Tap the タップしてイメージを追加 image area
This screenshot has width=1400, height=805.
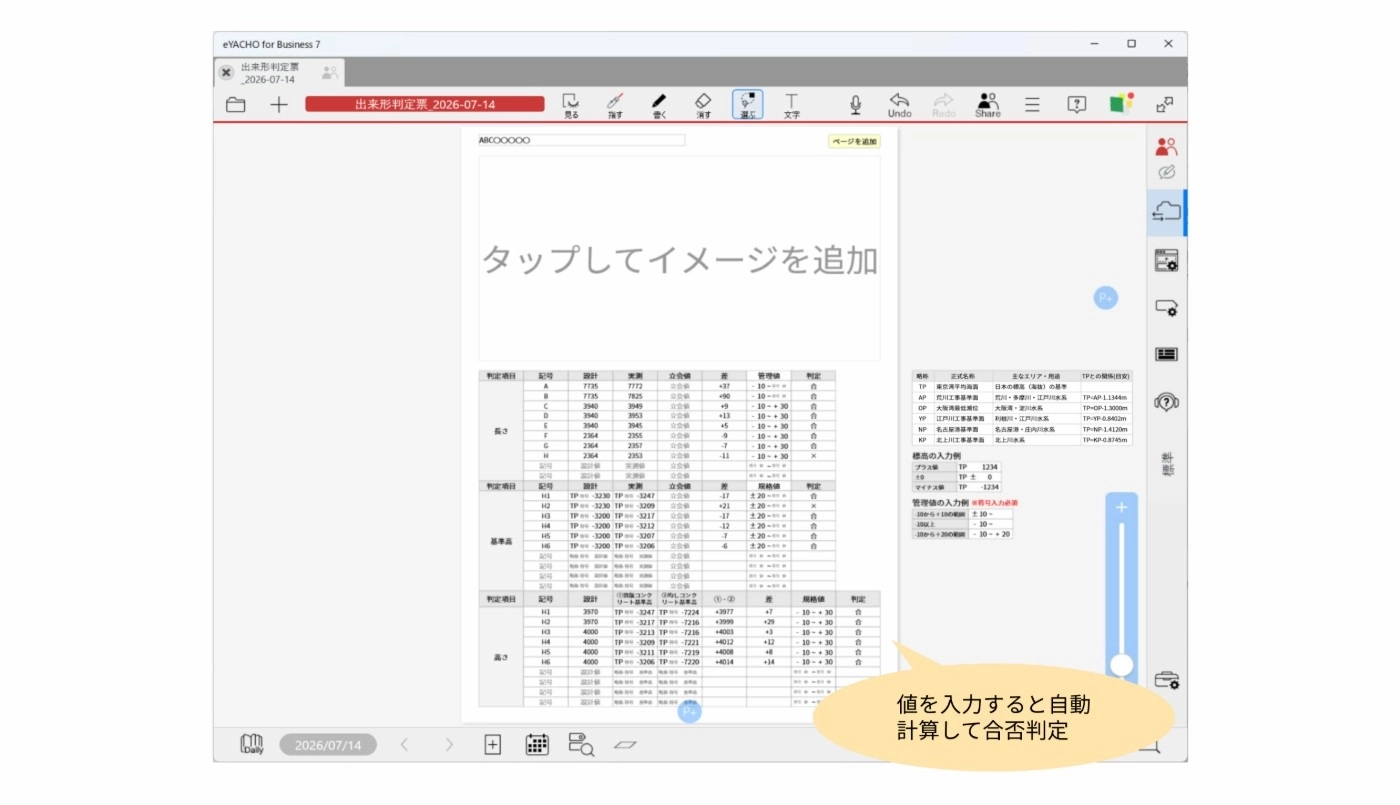pos(680,259)
